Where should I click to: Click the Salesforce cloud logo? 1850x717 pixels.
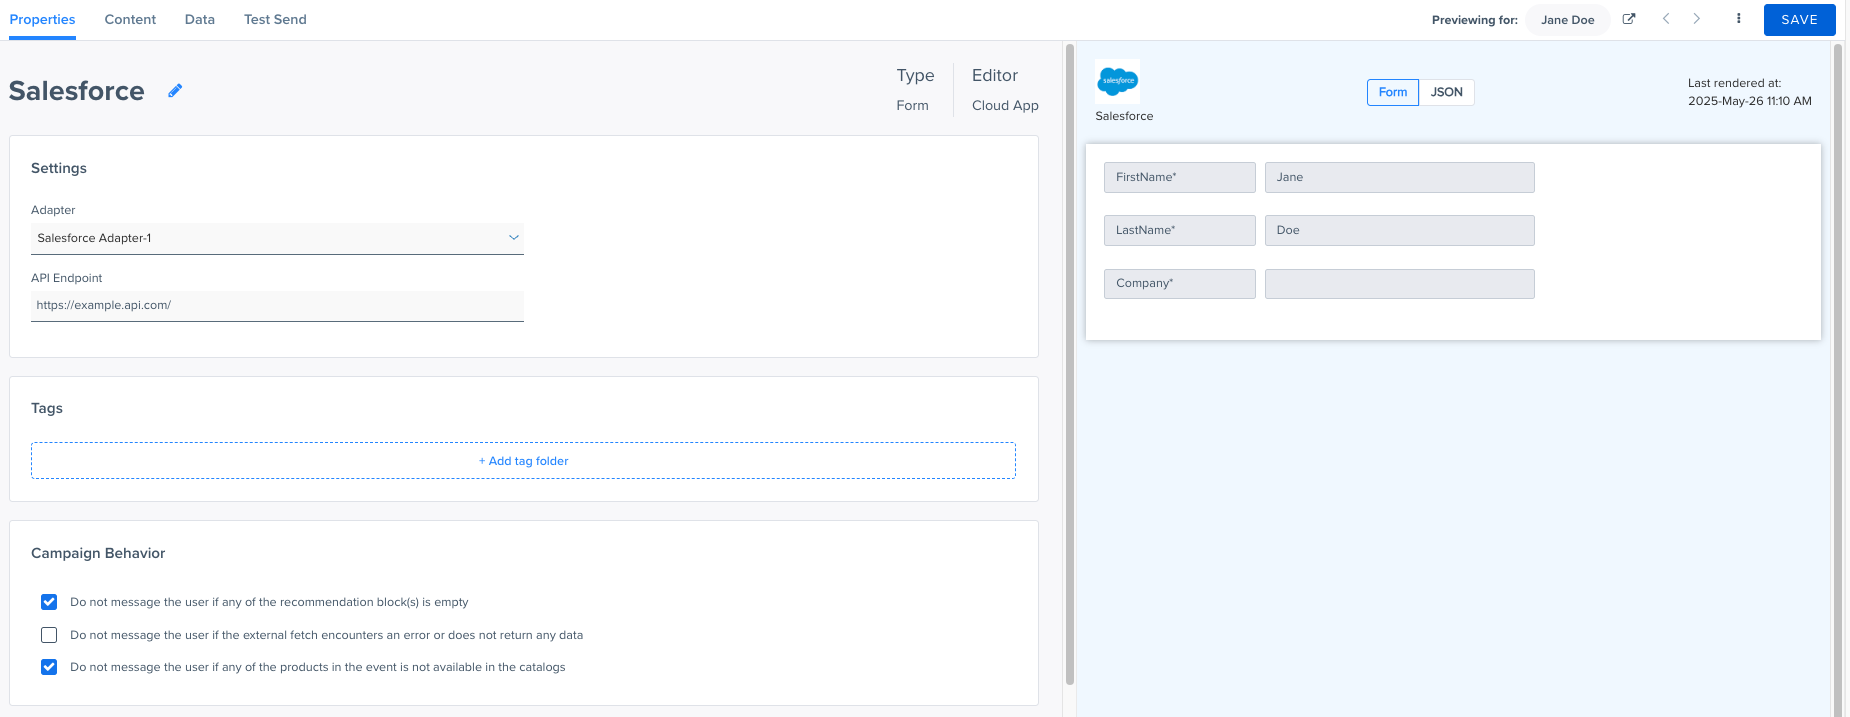click(x=1118, y=81)
